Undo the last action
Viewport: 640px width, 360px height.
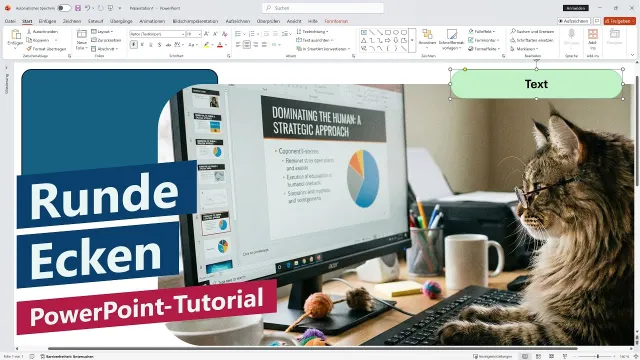[x=87, y=8]
